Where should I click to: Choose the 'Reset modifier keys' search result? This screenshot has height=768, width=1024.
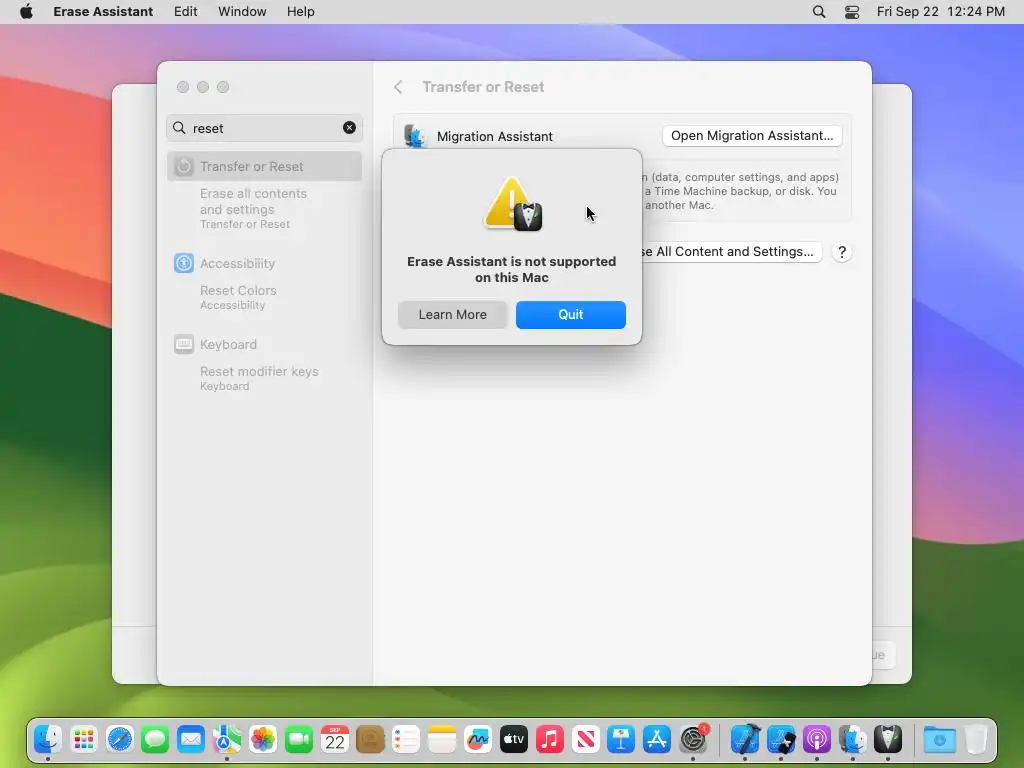(x=259, y=377)
